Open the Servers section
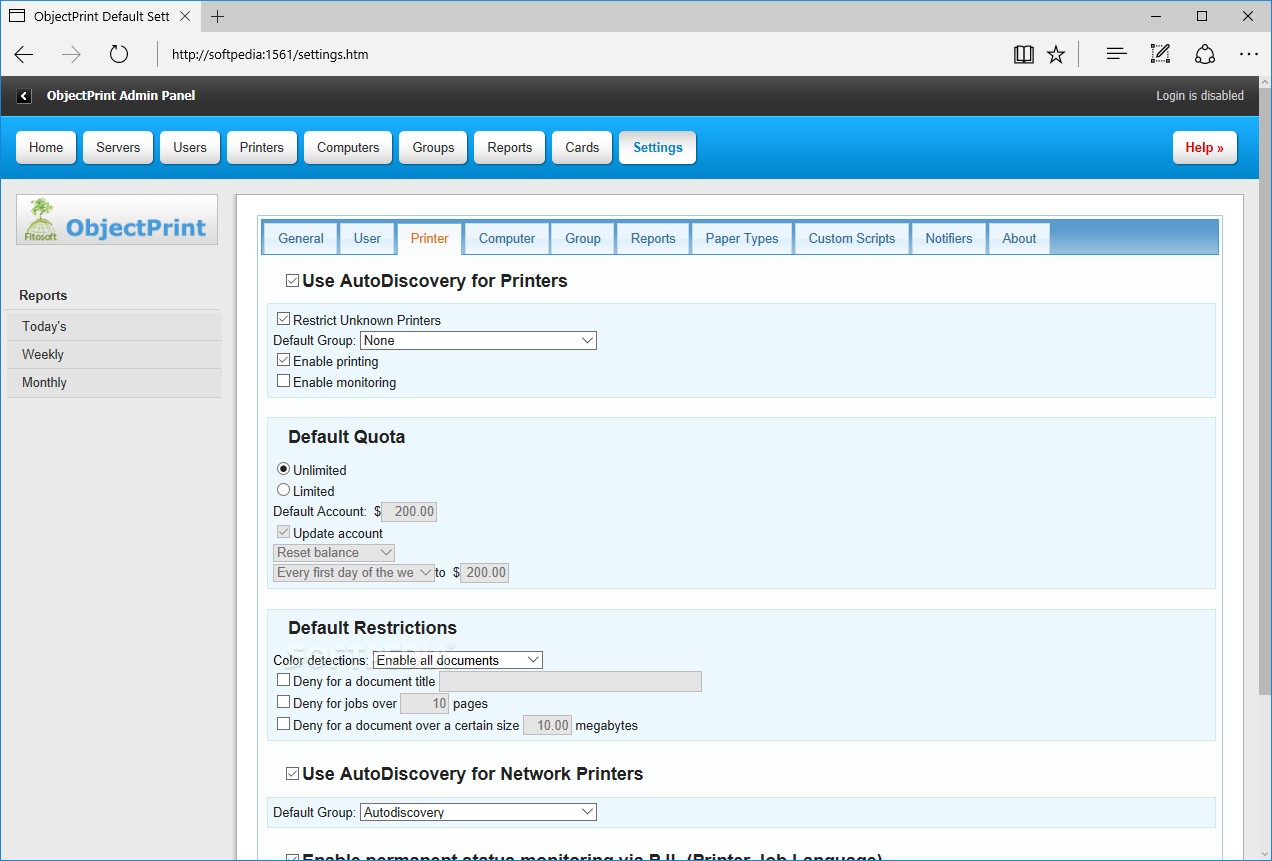 (x=118, y=147)
